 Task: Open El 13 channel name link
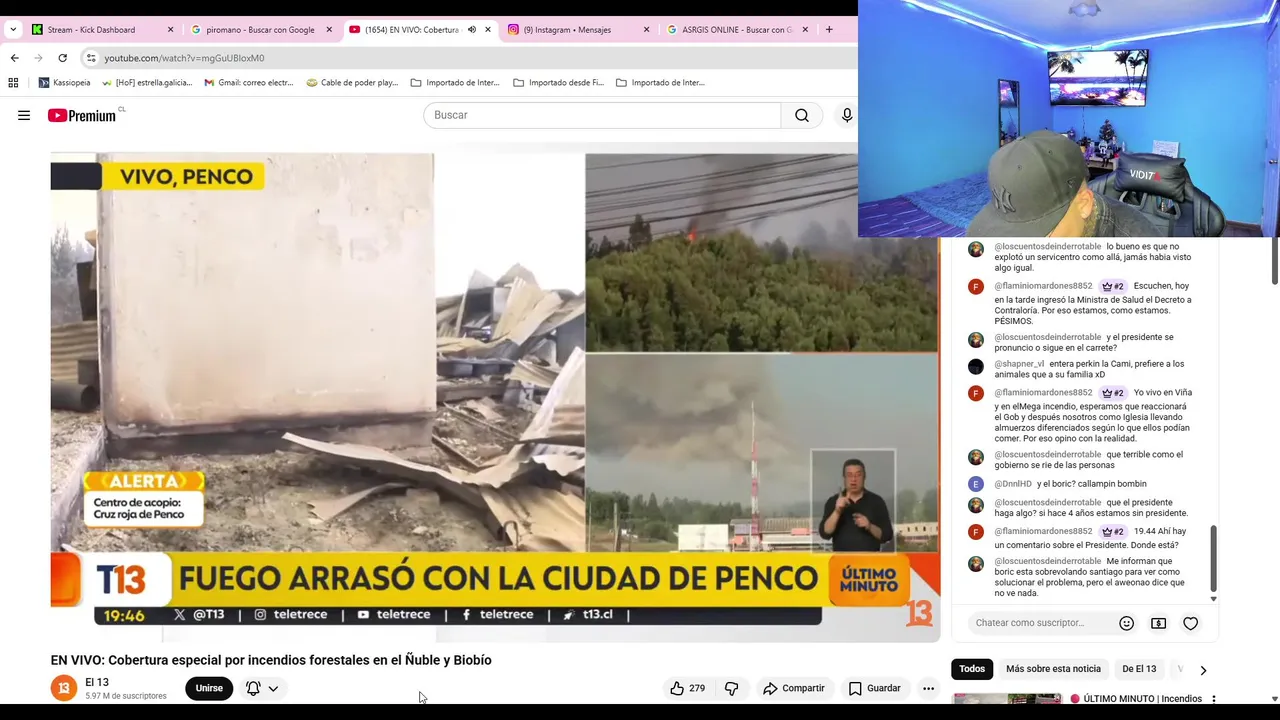(x=97, y=682)
